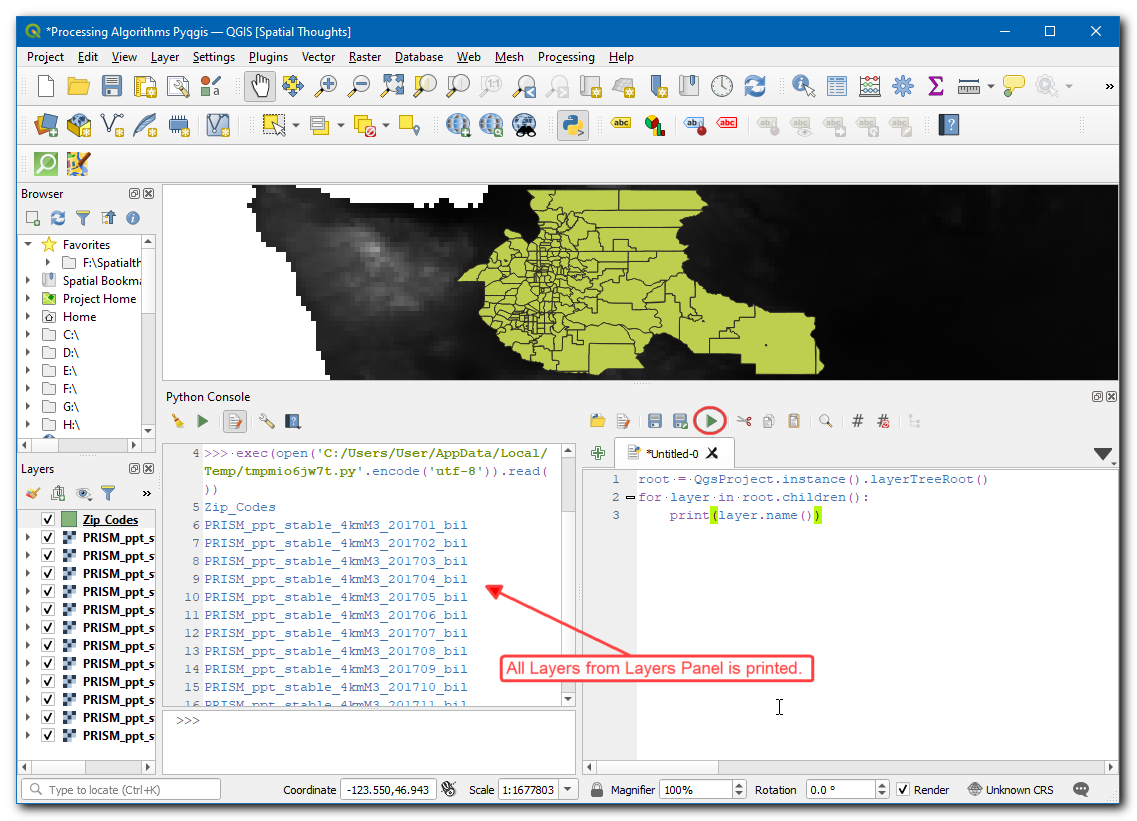Uncheck the Zip_Codes layer visibility checkbox
The height and width of the screenshot is (821, 1137).
(48, 519)
